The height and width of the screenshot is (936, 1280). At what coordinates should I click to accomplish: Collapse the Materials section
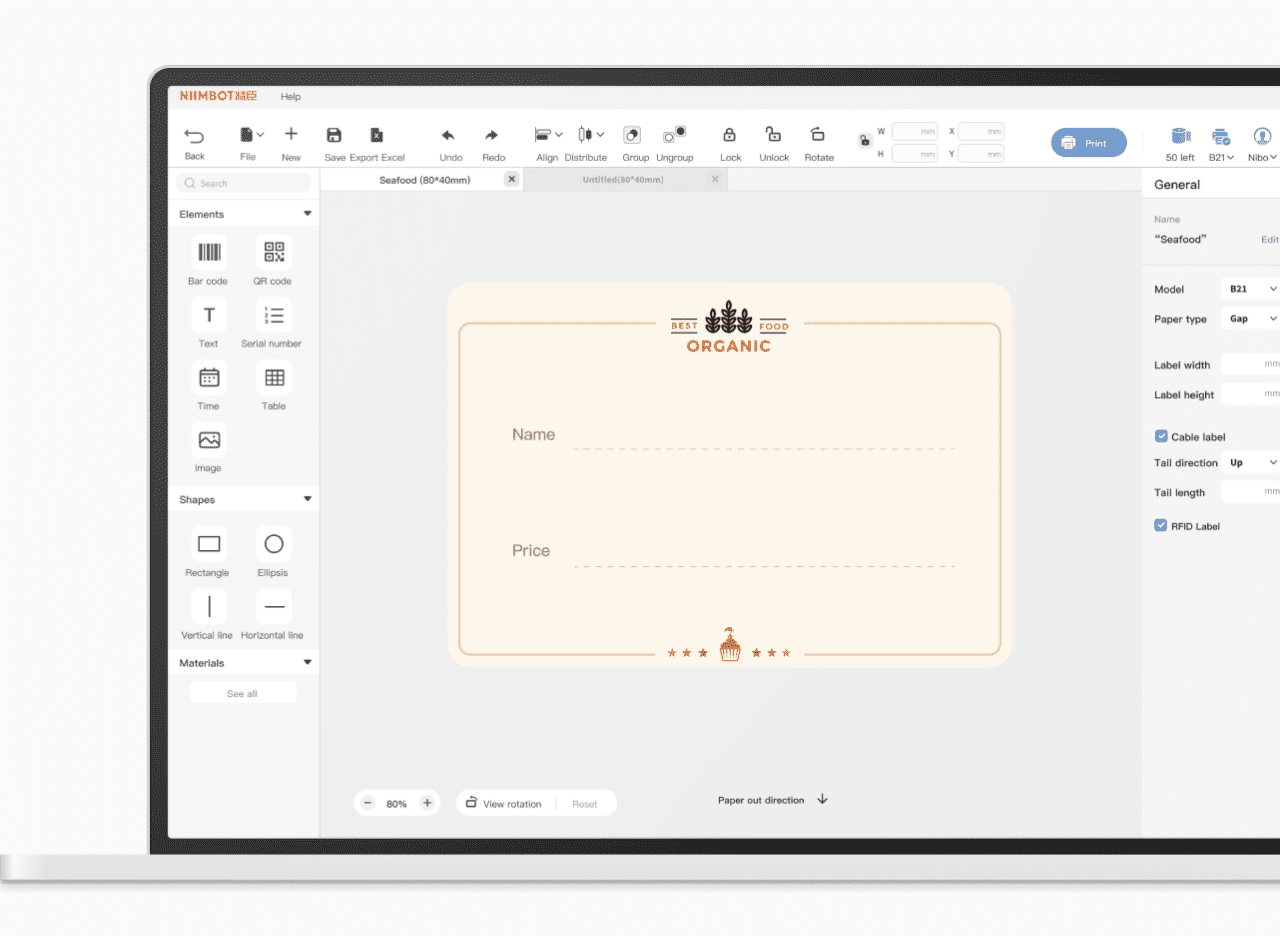click(307, 663)
